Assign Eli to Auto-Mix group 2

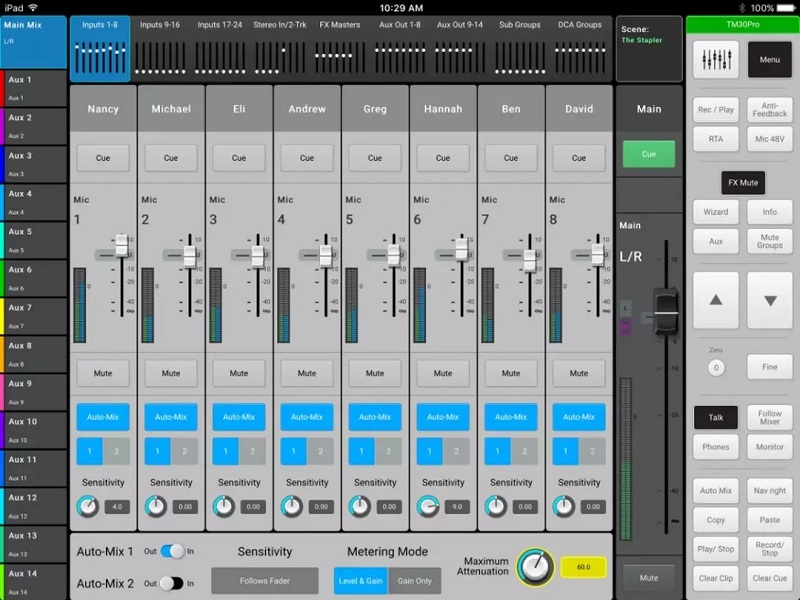pos(252,452)
